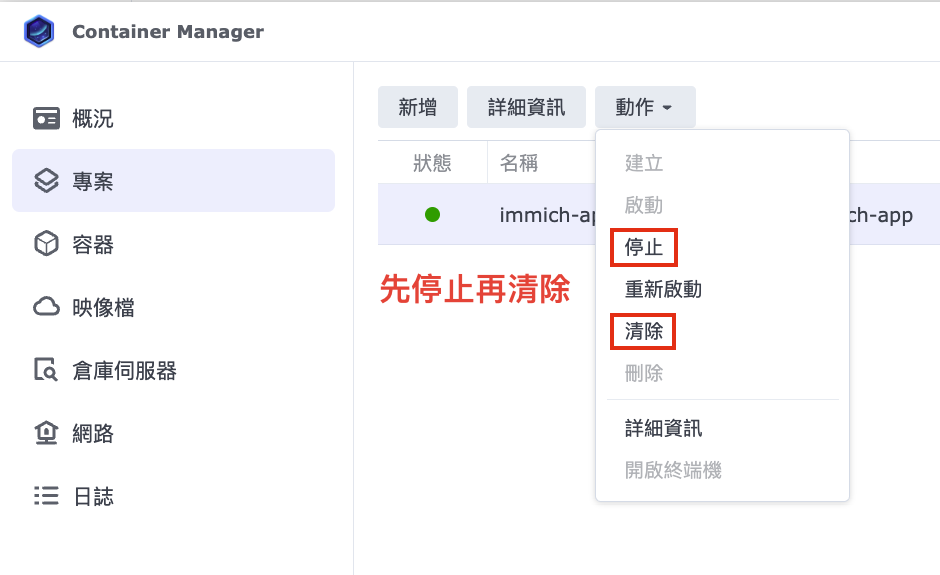Viewport: 940px width, 575px height.
Task: Click the green status dot of immich-app
Action: click(432, 215)
